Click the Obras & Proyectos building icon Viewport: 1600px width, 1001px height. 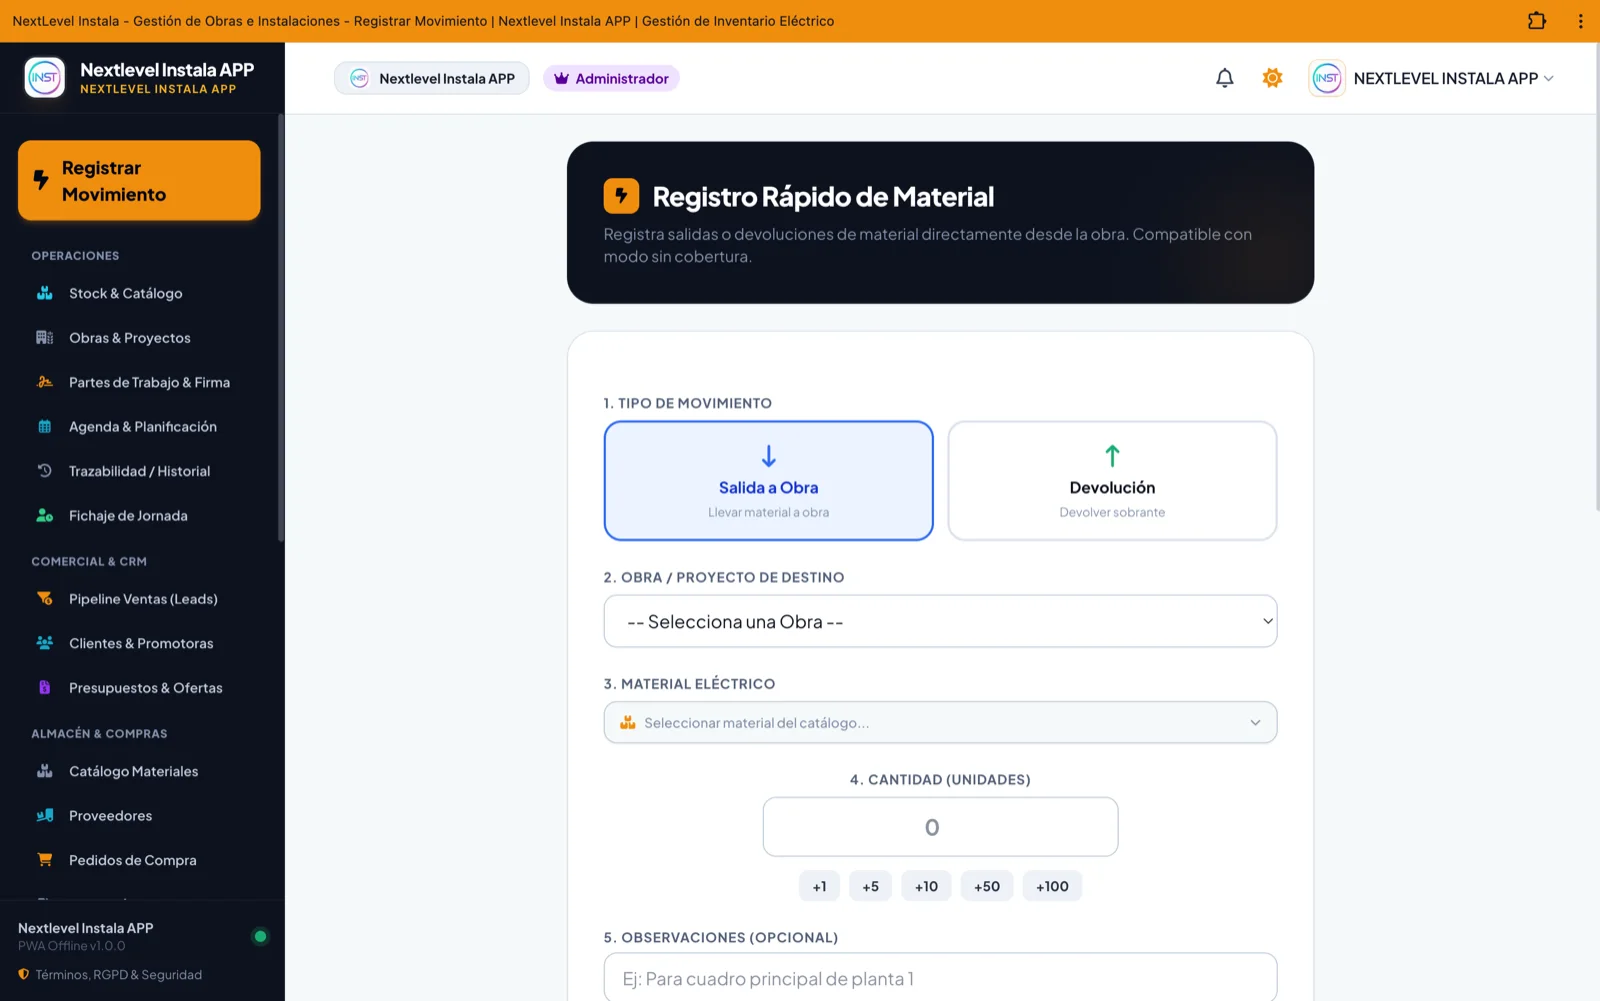[x=45, y=338]
